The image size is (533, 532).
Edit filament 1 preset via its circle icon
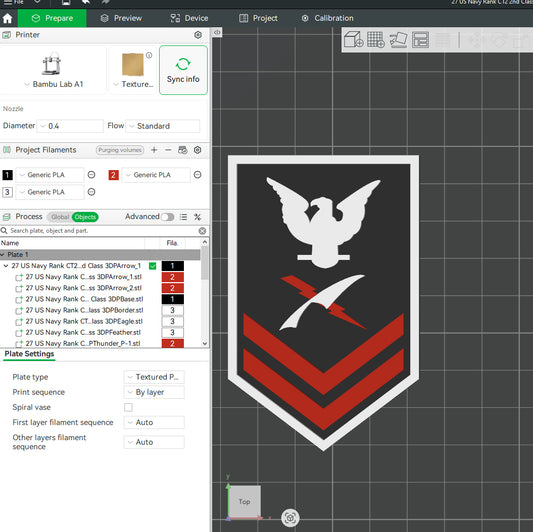coord(91,175)
